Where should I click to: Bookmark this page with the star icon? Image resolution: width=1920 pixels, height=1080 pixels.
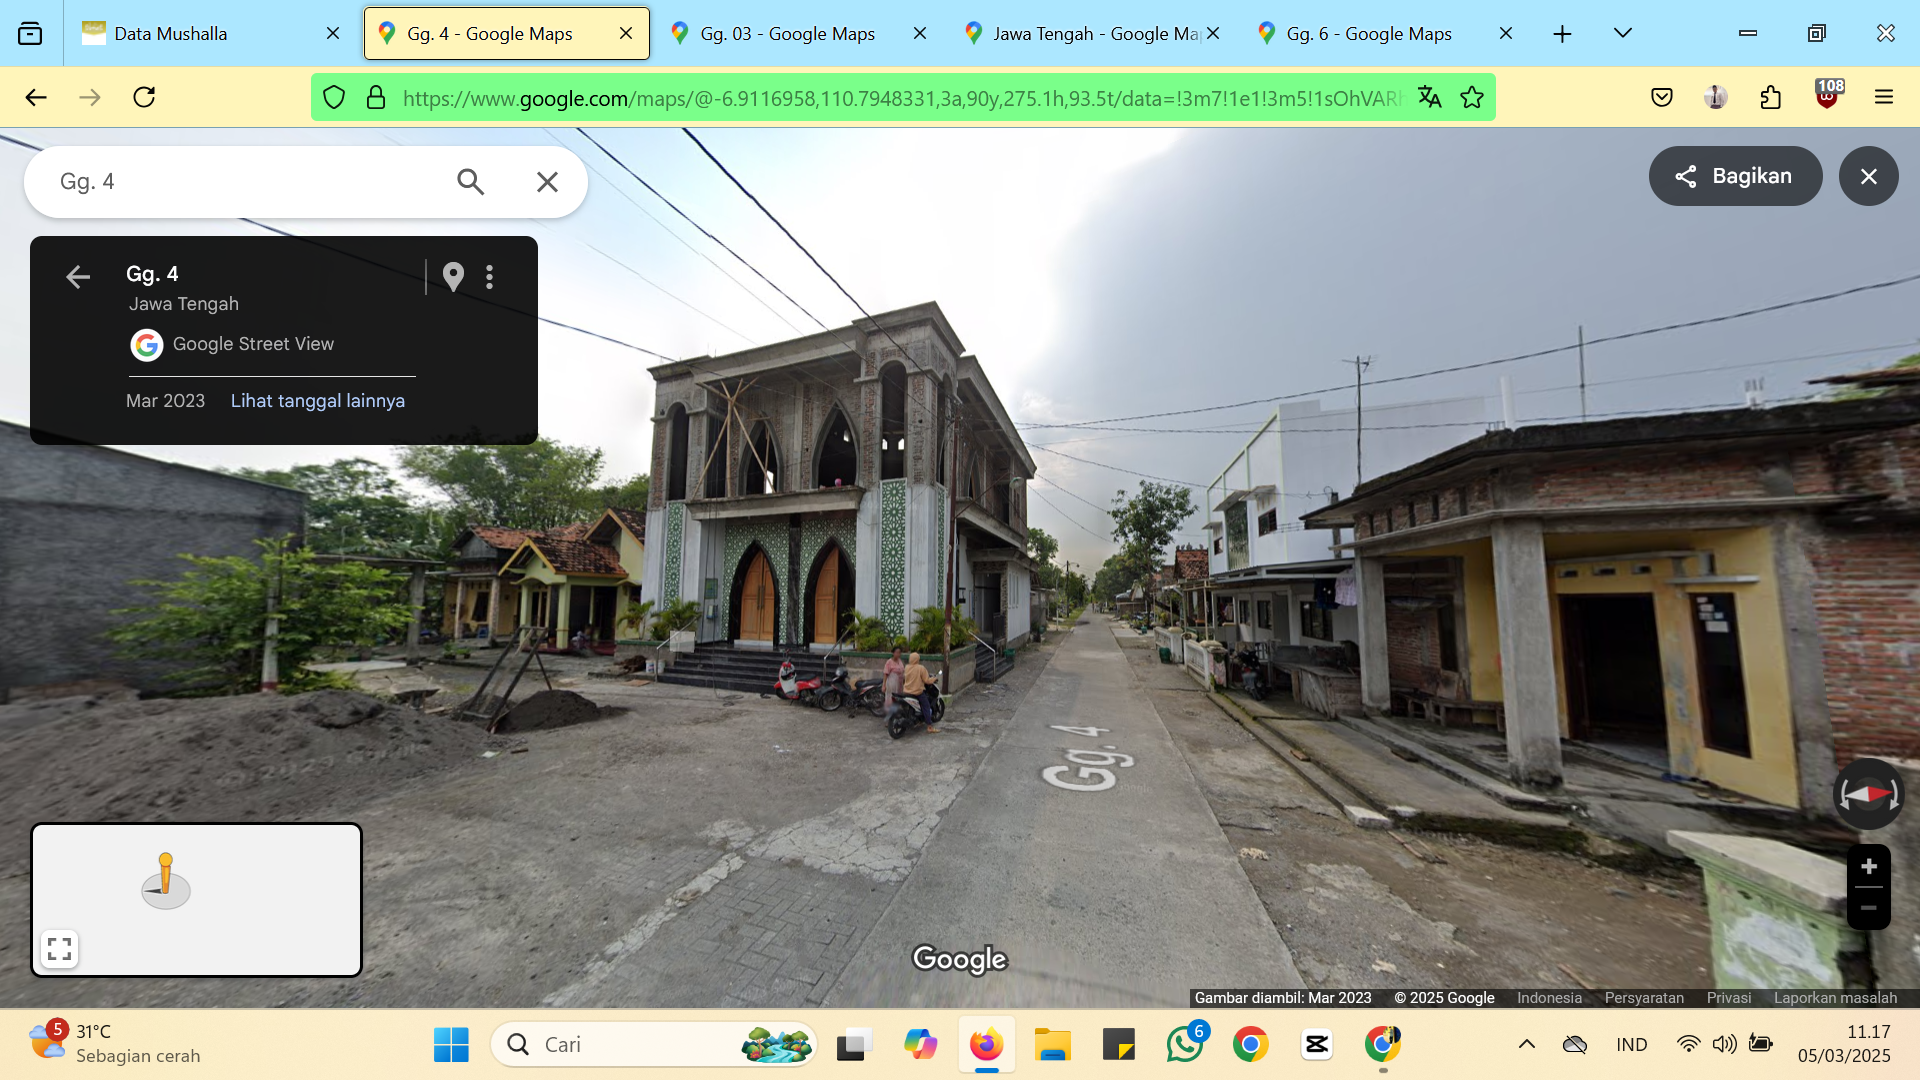1472,97
